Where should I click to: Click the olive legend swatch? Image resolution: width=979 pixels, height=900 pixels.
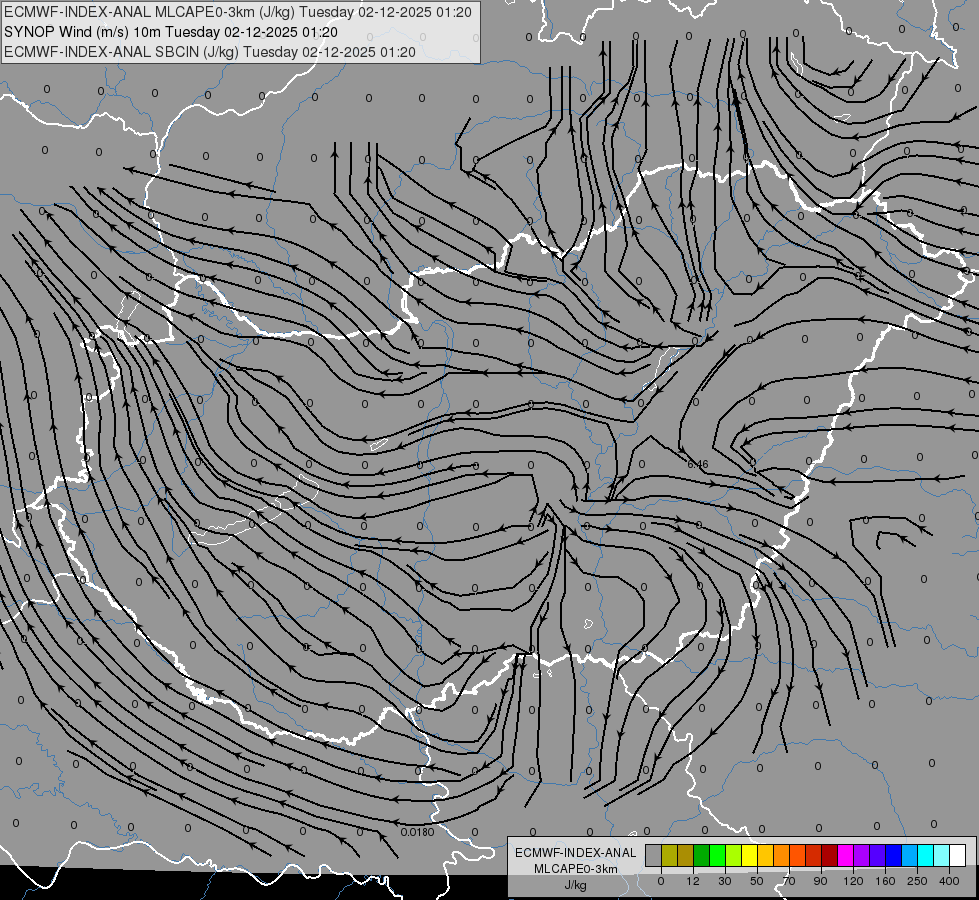click(669, 856)
